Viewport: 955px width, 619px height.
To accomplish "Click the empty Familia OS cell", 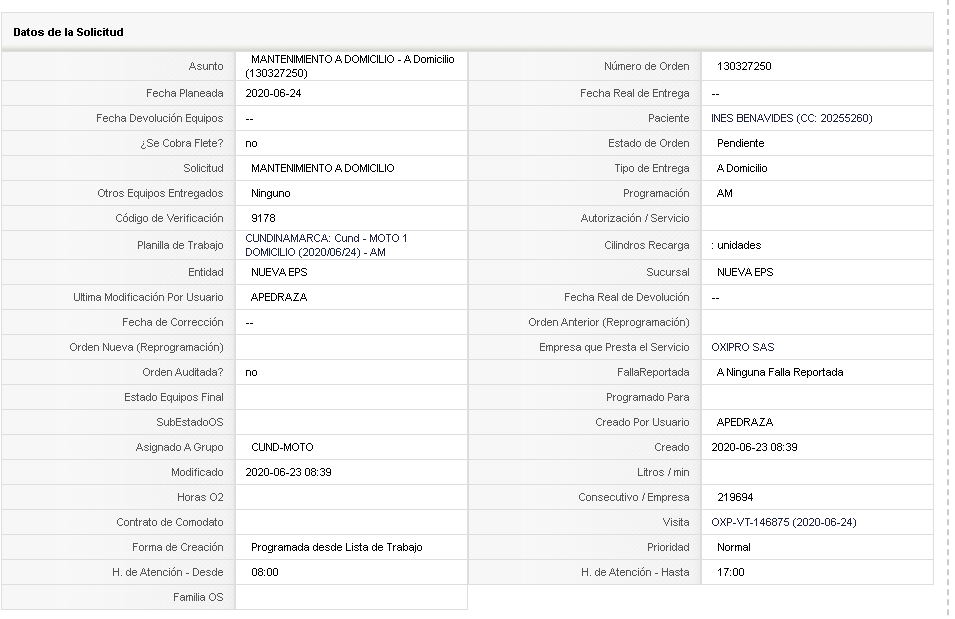I will pyautogui.click(x=351, y=597).
